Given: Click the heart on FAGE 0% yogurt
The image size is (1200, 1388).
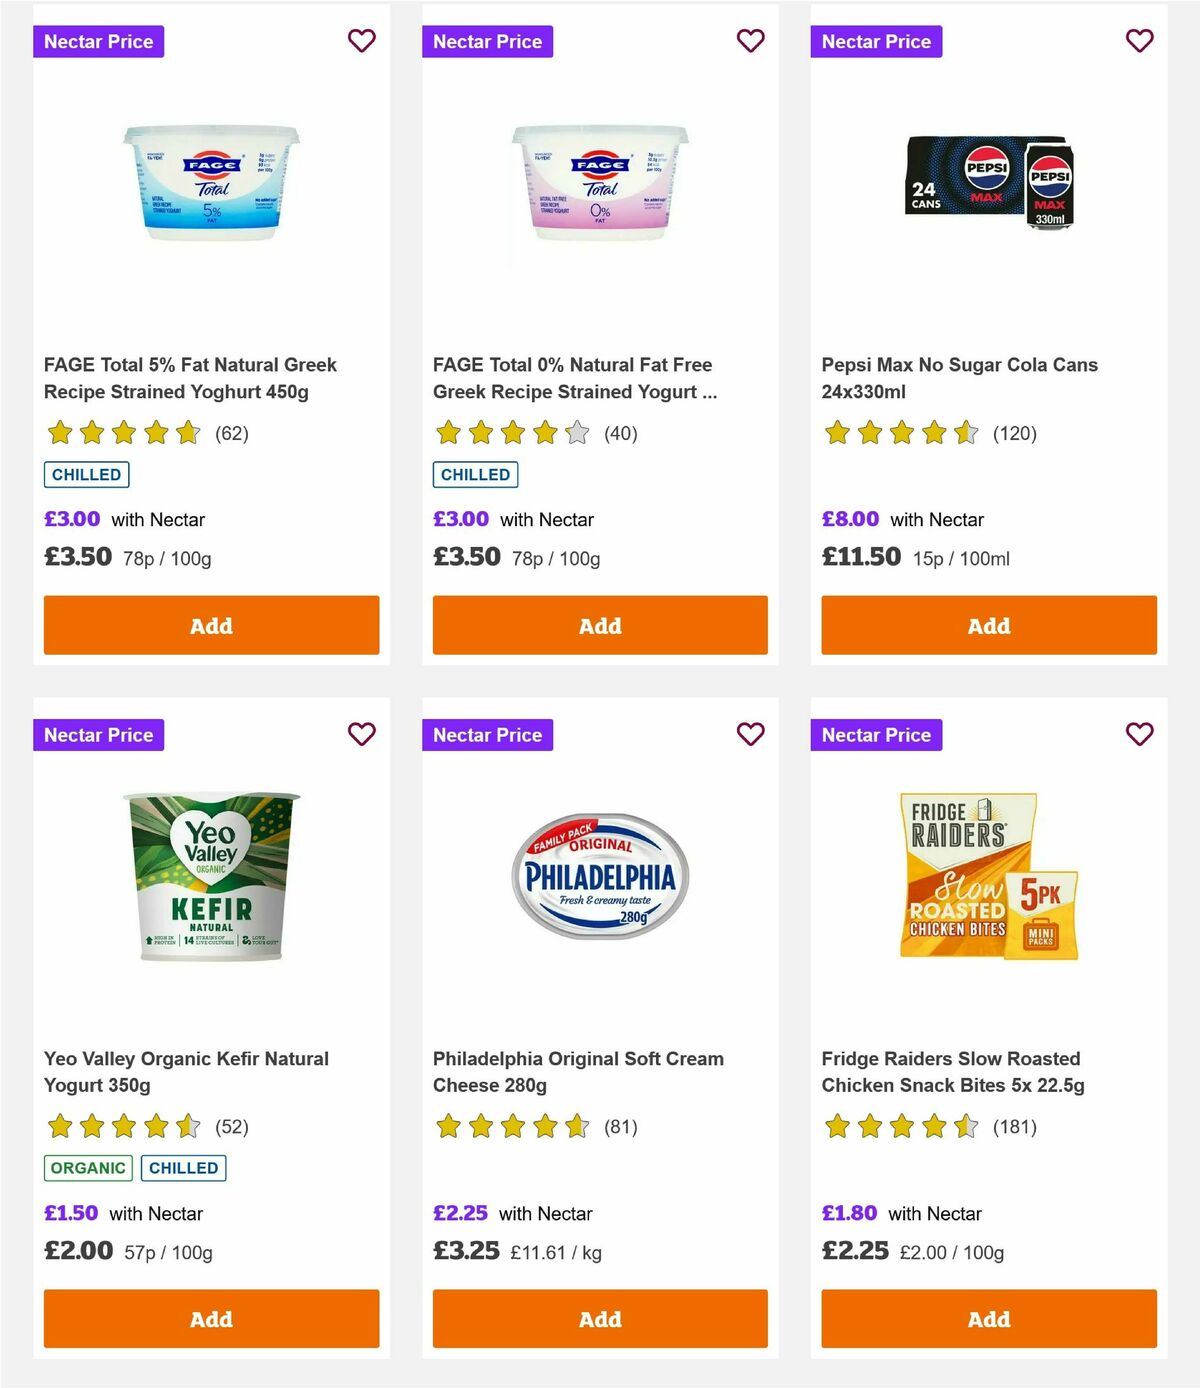Looking at the screenshot, I should tap(751, 41).
